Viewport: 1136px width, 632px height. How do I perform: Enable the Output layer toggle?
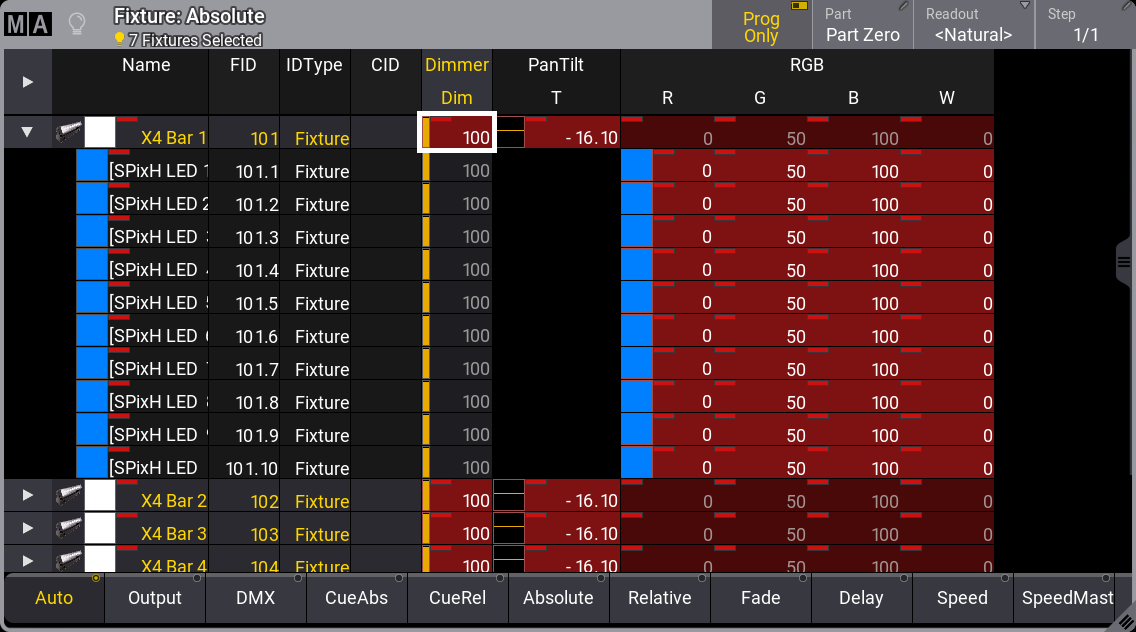155,598
